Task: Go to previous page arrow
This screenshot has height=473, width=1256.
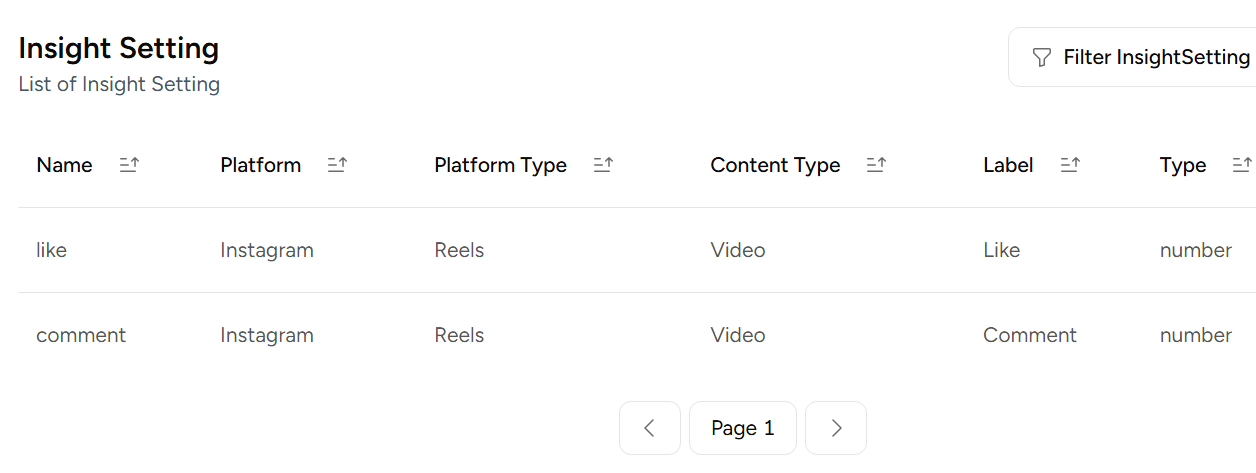Action: 650,428
